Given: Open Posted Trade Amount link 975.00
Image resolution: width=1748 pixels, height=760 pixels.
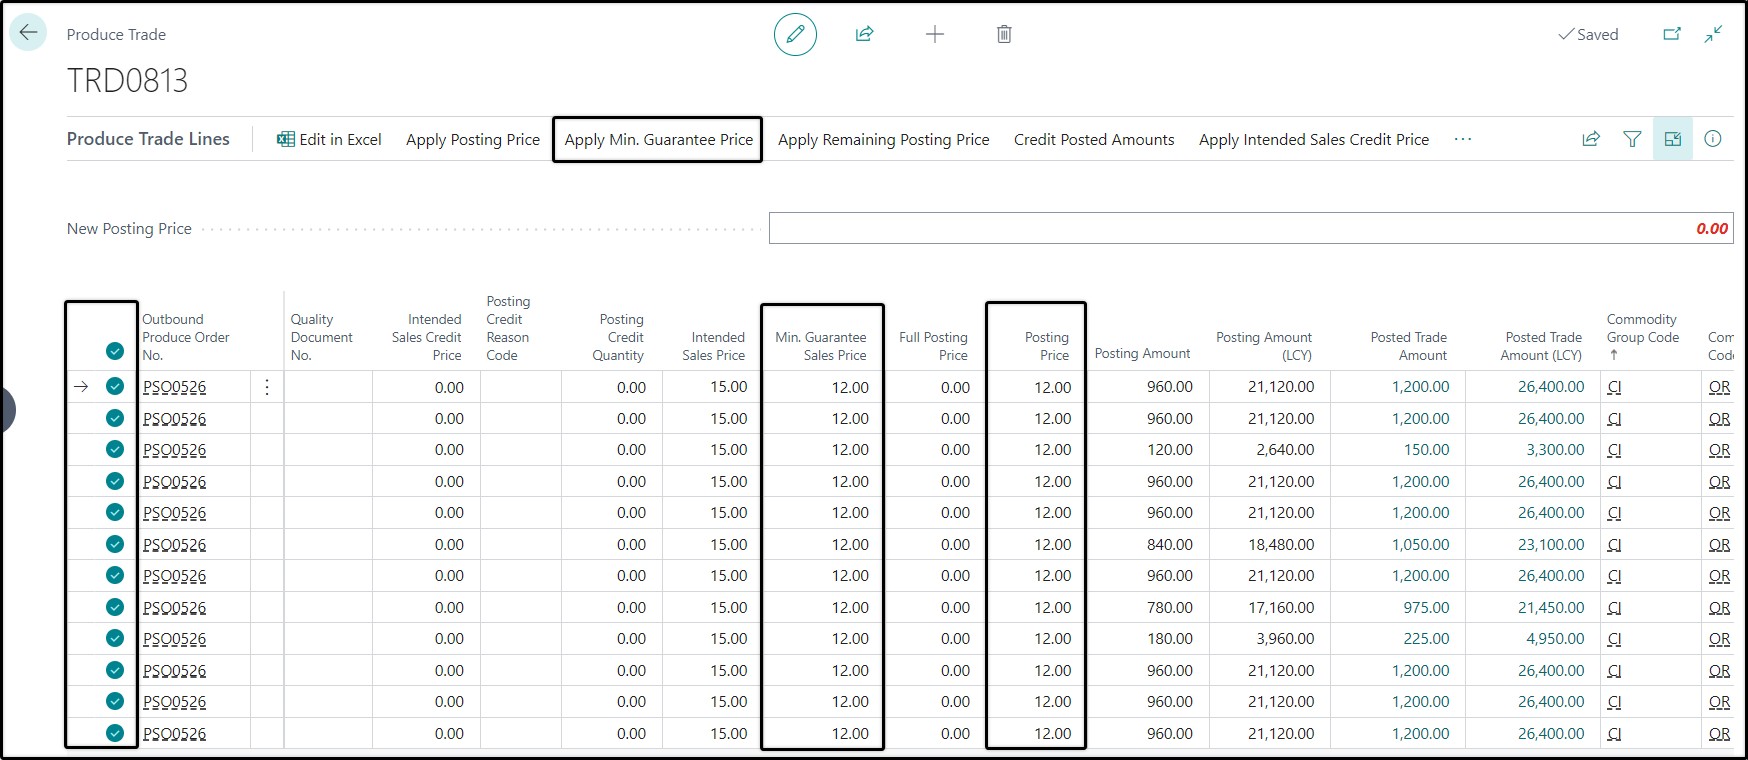Looking at the screenshot, I should click(1427, 608).
